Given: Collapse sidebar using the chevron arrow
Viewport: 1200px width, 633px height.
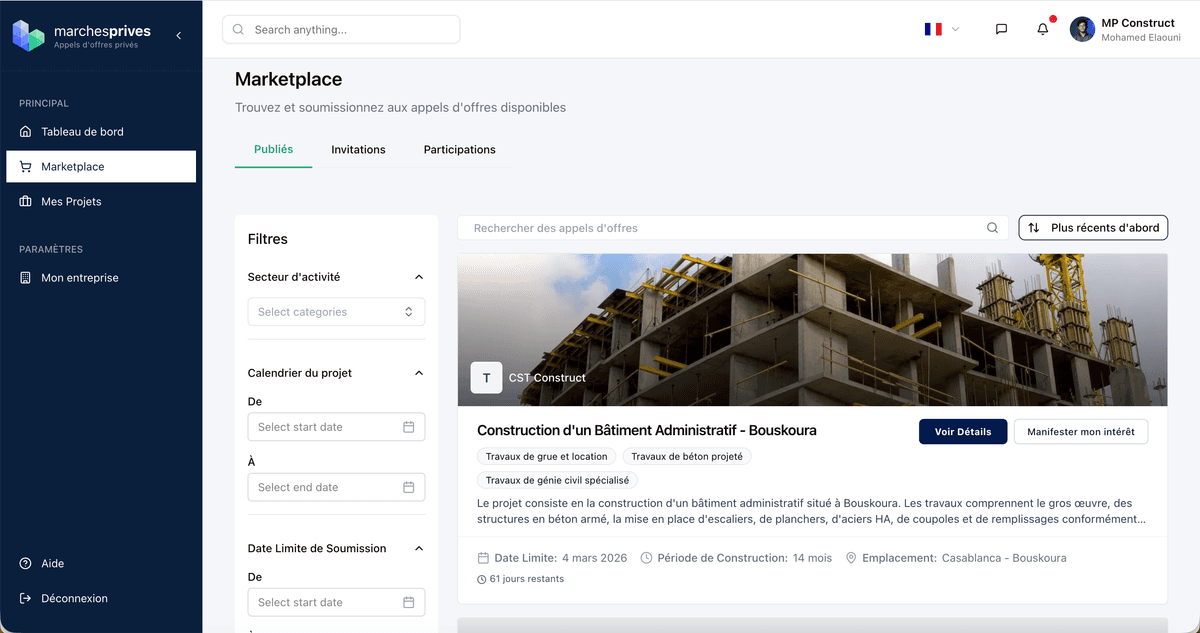Looking at the screenshot, I should (x=179, y=35).
